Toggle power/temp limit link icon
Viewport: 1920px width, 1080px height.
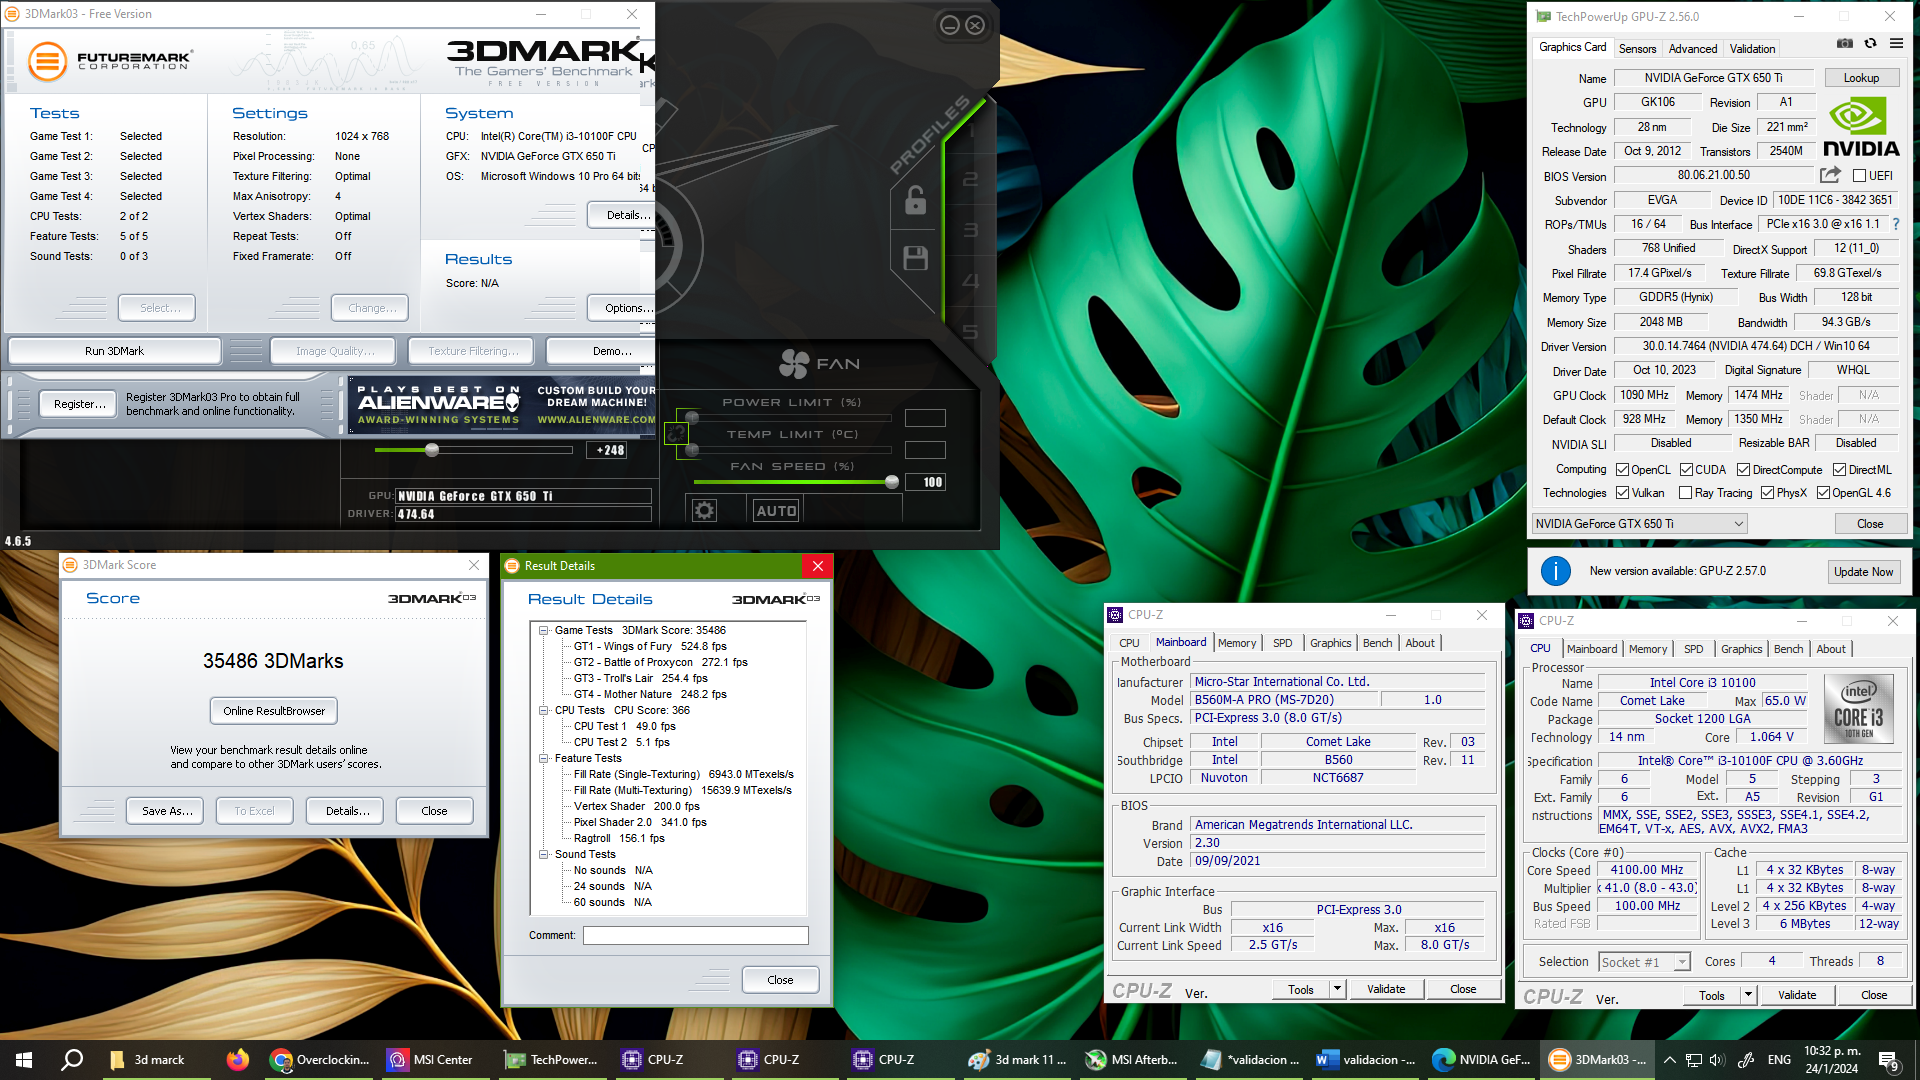(x=677, y=433)
